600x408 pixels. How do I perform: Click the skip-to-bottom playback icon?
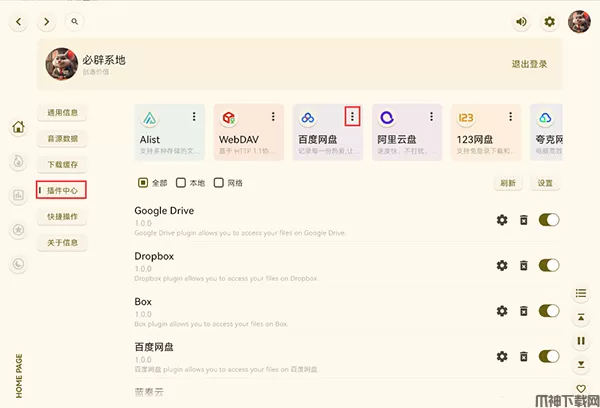point(581,364)
